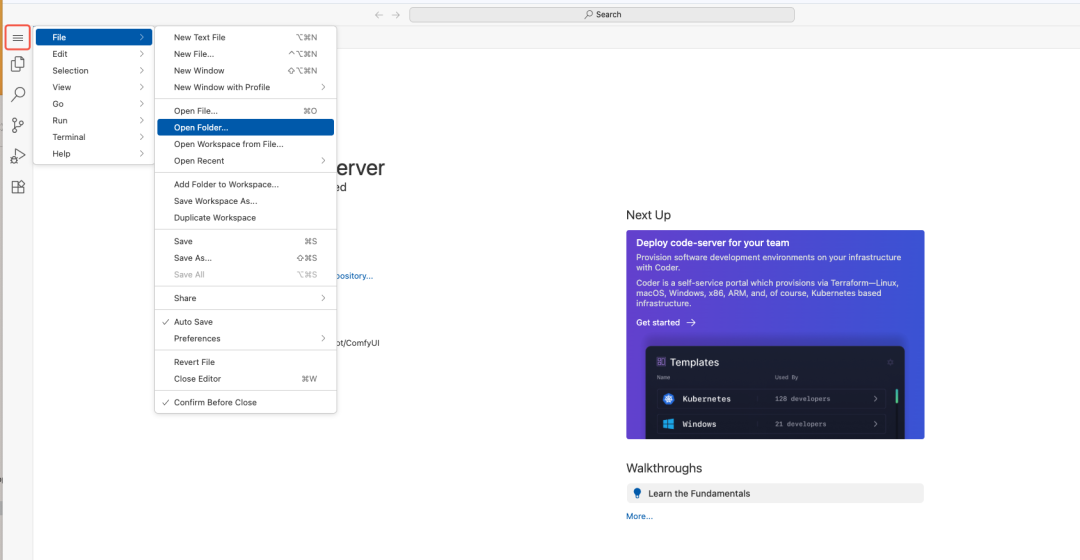Expand the Run submenu
This screenshot has width=1080, height=560.
coord(94,120)
